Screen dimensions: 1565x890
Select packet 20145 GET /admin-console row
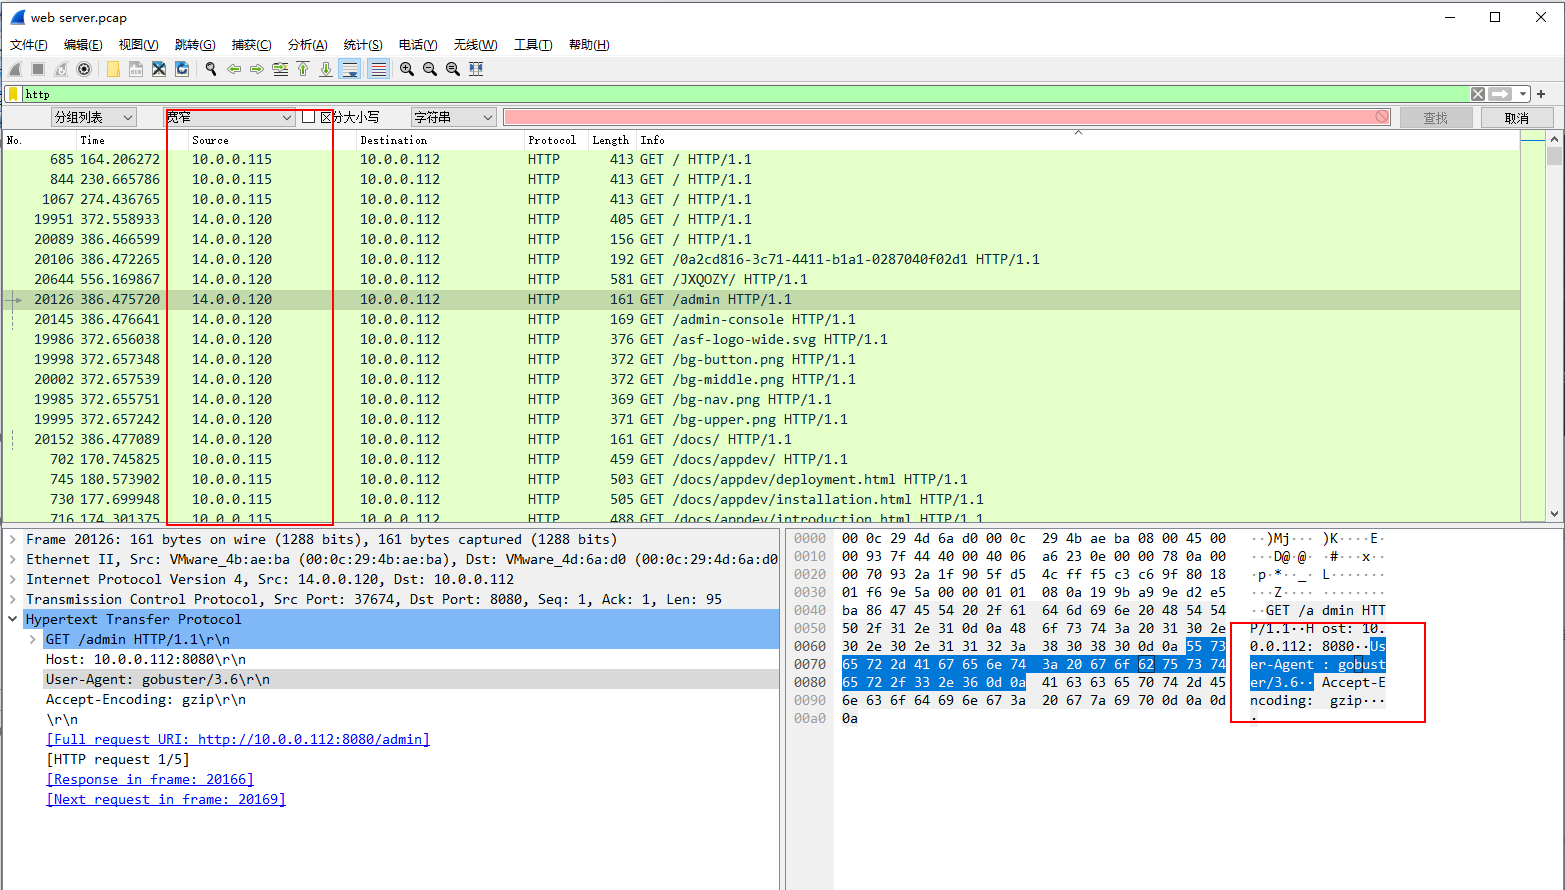(761, 319)
